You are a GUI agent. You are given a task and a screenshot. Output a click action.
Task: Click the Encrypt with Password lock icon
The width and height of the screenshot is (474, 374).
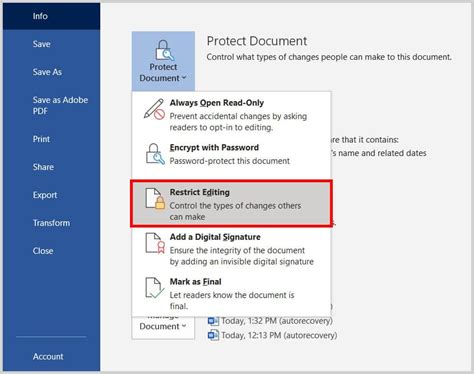pyautogui.click(x=155, y=154)
